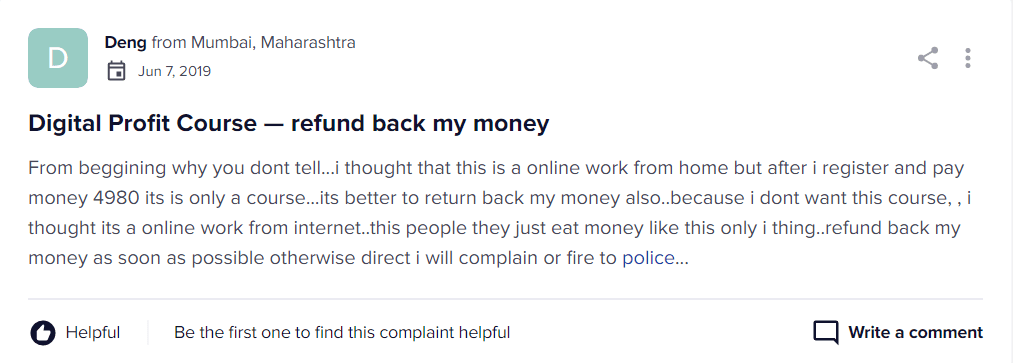Click the Write a comment text
This screenshot has height=363, width=1013.
[915, 333]
